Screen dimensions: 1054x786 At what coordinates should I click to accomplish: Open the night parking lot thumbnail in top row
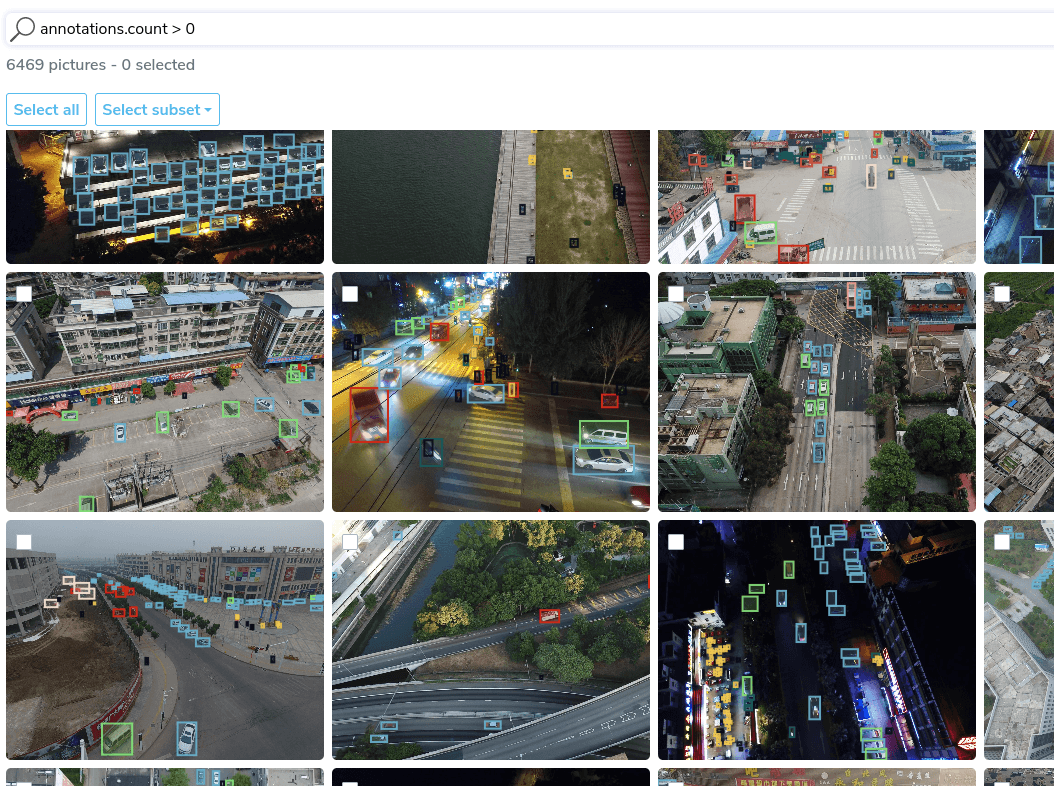click(165, 197)
